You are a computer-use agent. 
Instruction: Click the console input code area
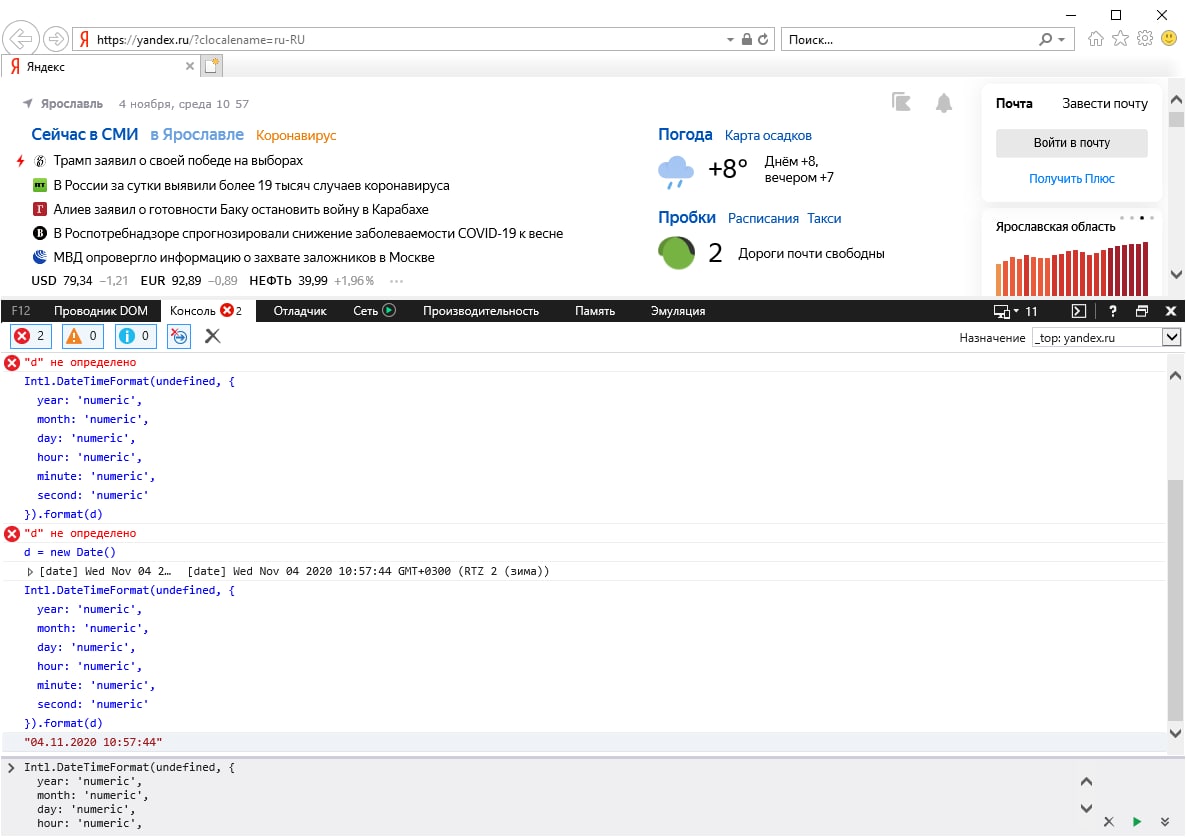tap(545, 795)
